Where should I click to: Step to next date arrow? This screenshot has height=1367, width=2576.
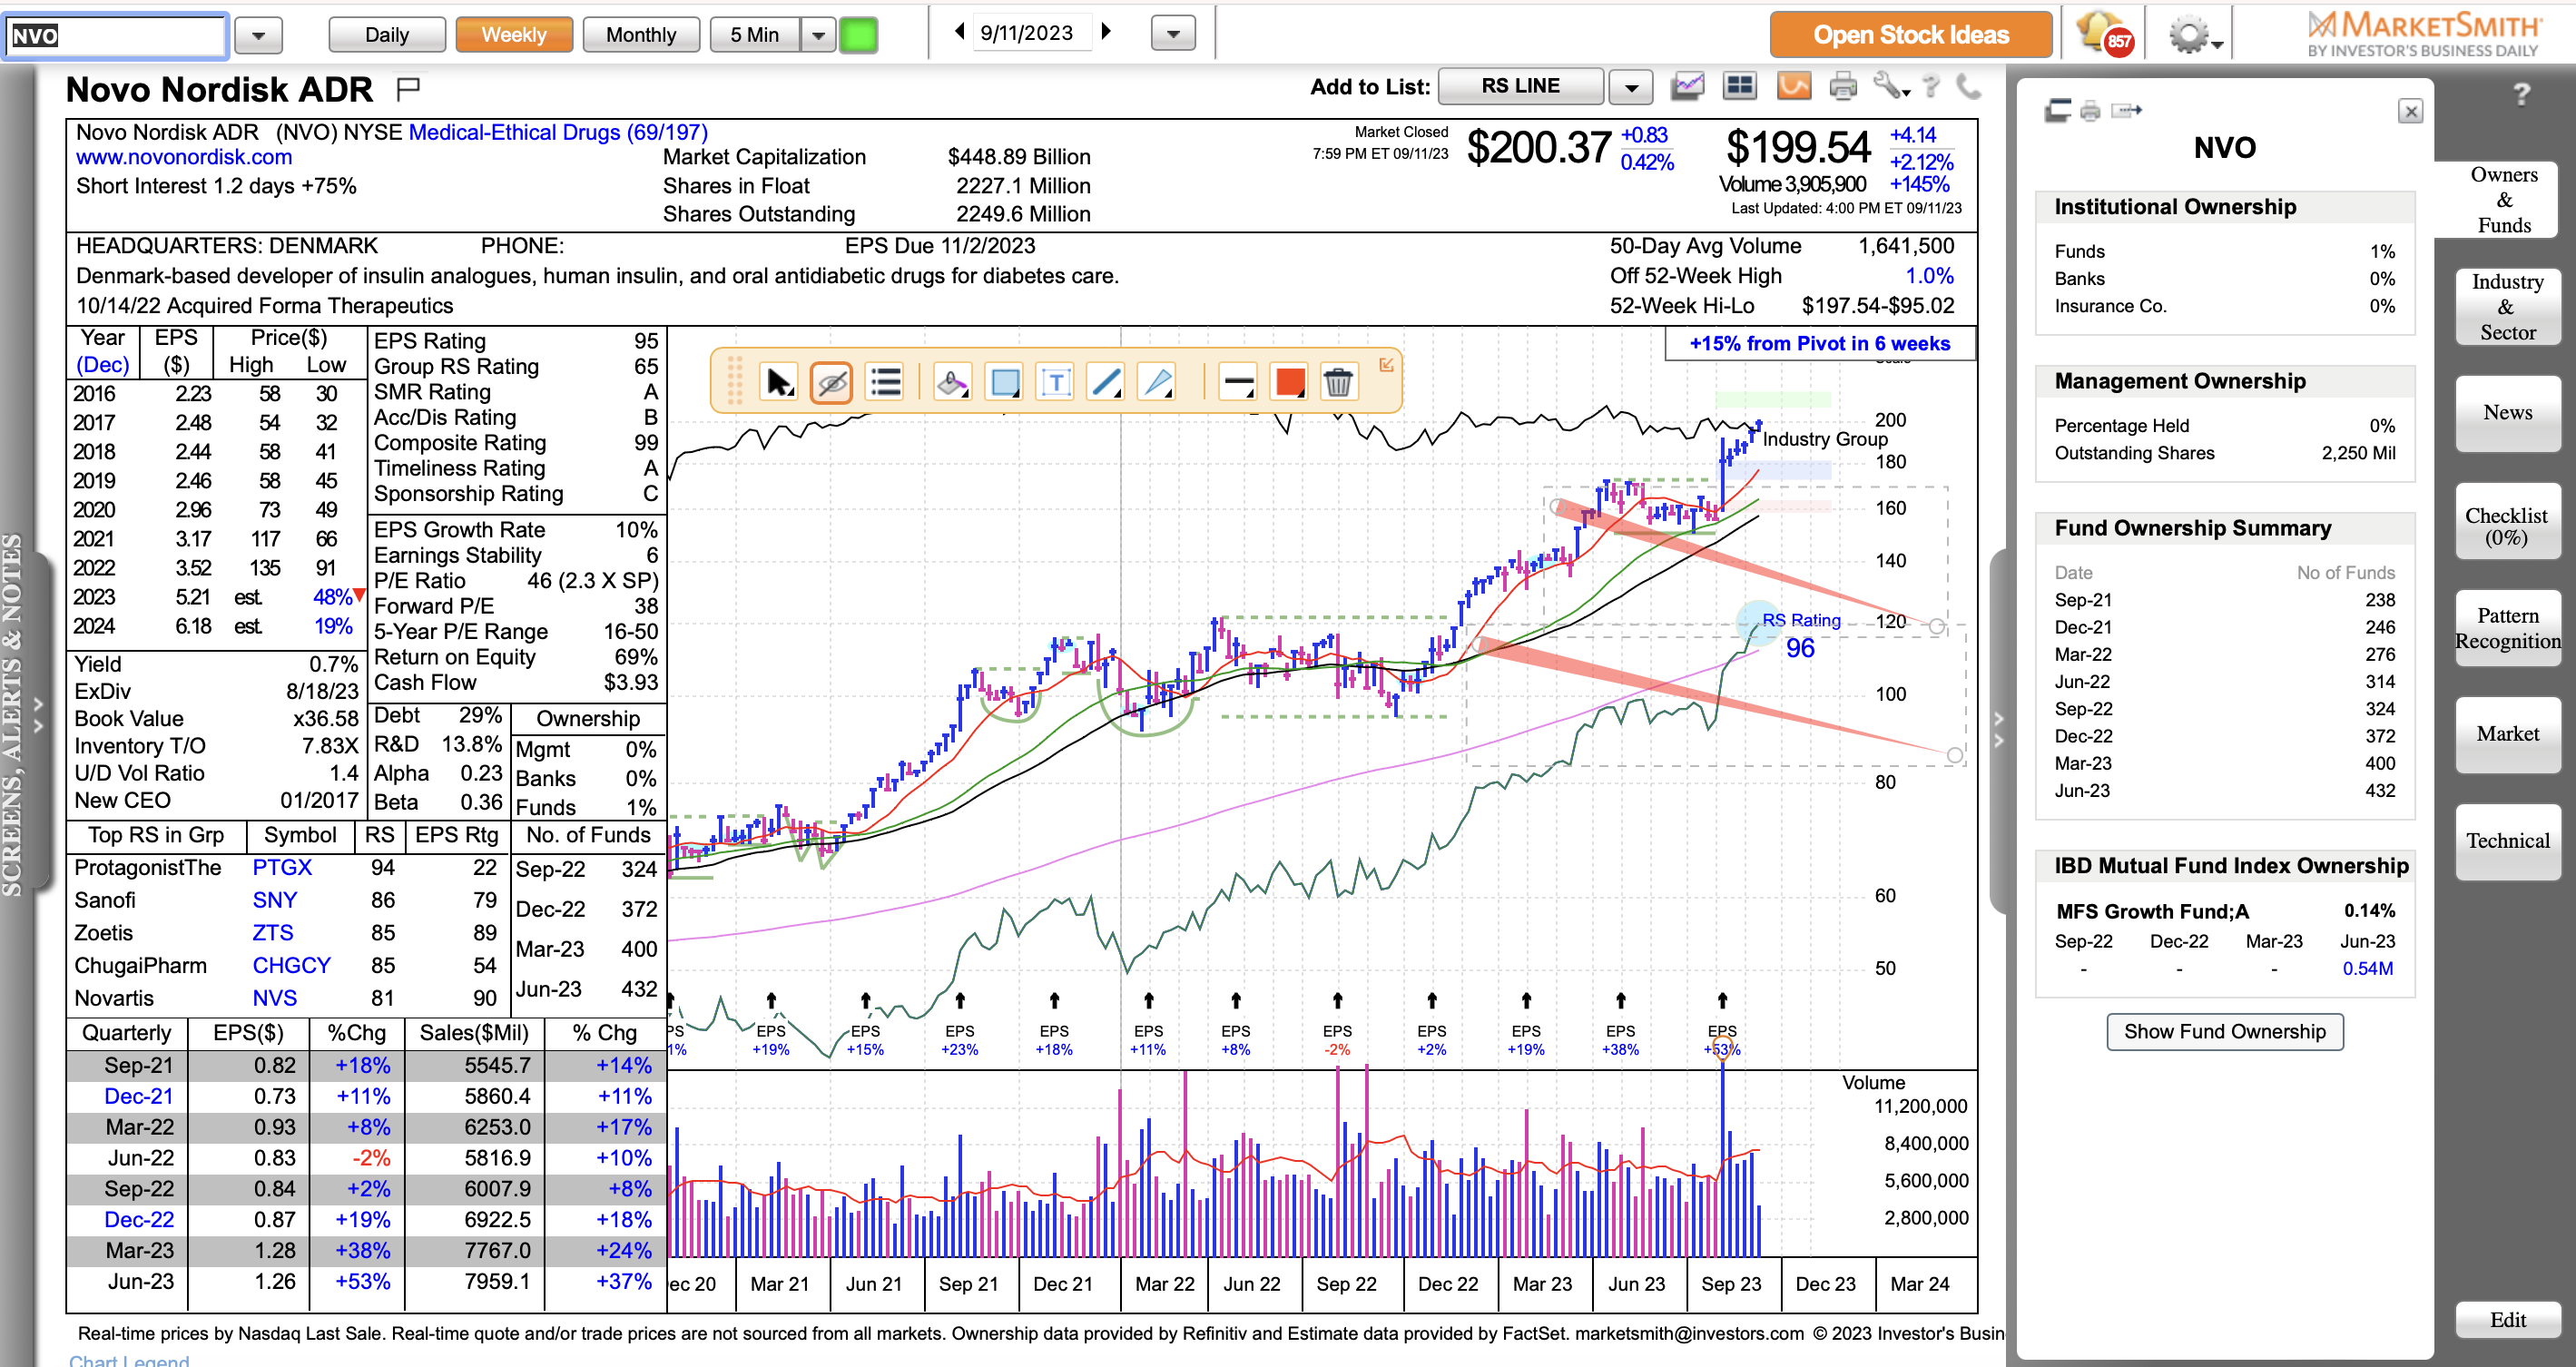point(1106,31)
